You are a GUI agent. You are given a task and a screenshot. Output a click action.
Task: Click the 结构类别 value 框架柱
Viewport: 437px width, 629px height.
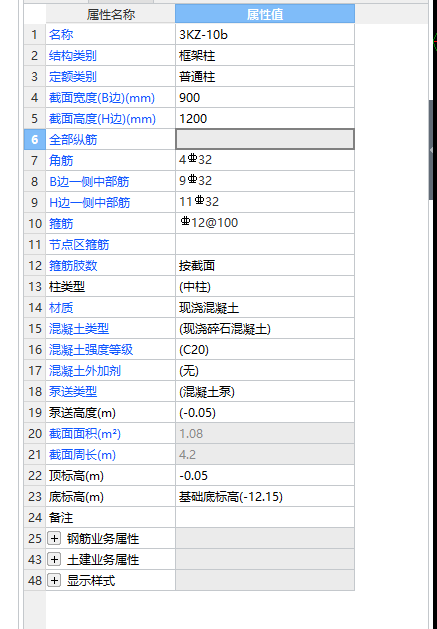point(197,56)
